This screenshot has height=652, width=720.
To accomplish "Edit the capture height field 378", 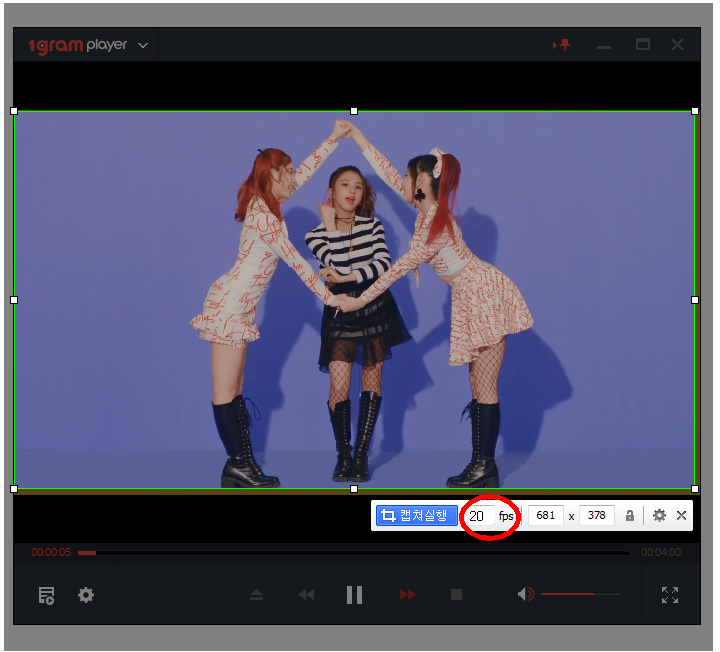I will coord(596,515).
